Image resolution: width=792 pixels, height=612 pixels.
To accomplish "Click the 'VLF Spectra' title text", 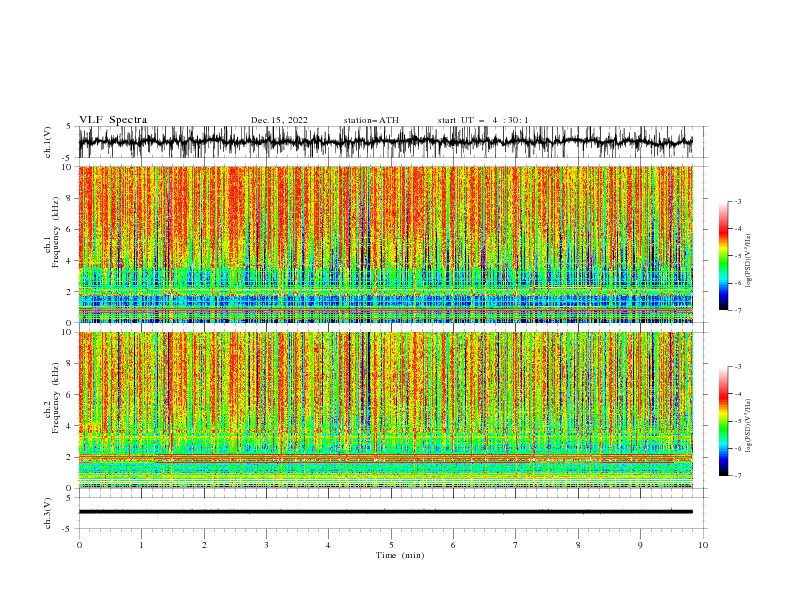I will pyautogui.click(x=113, y=120).
